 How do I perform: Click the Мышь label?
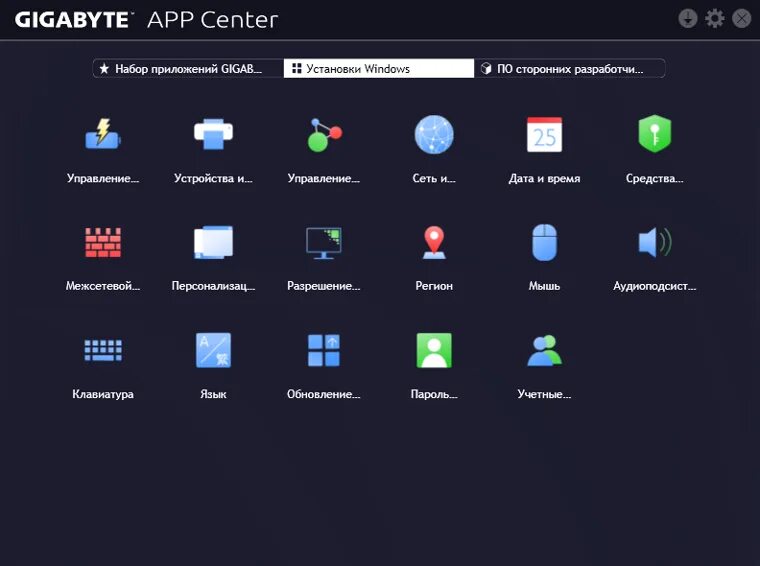coord(544,286)
